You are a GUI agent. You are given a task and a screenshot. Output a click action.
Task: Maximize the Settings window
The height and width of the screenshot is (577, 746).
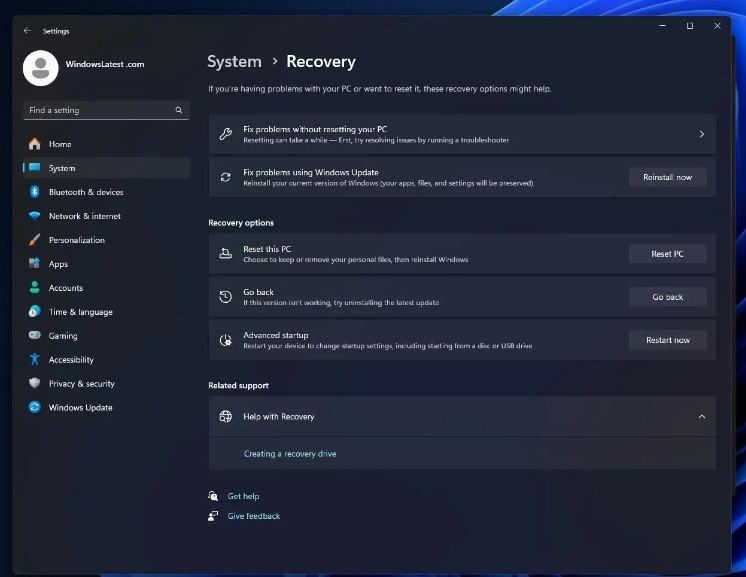(690, 26)
